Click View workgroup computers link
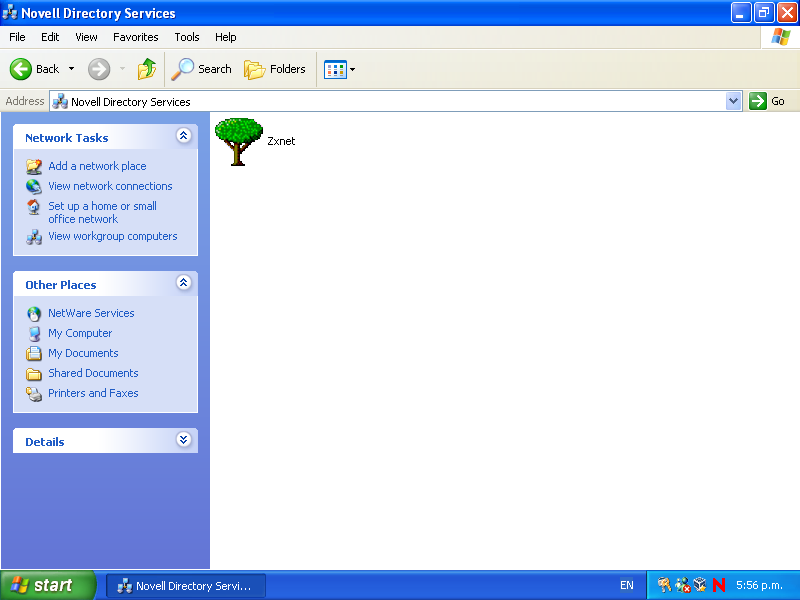Screen dimensions: 800x600 point(113,236)
